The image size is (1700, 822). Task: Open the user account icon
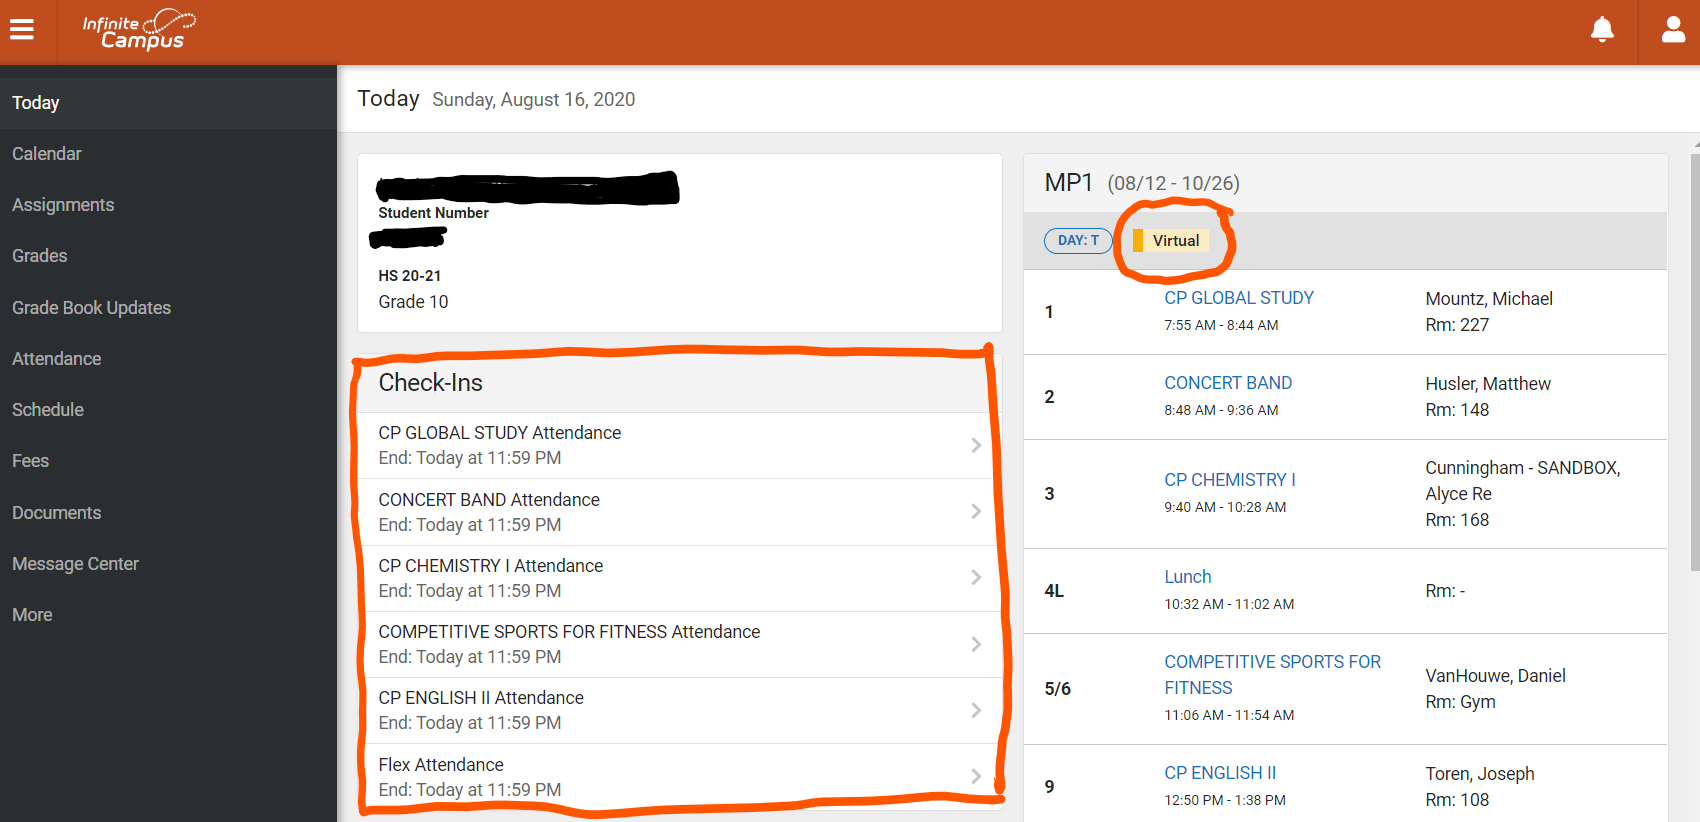(1673, 30)
